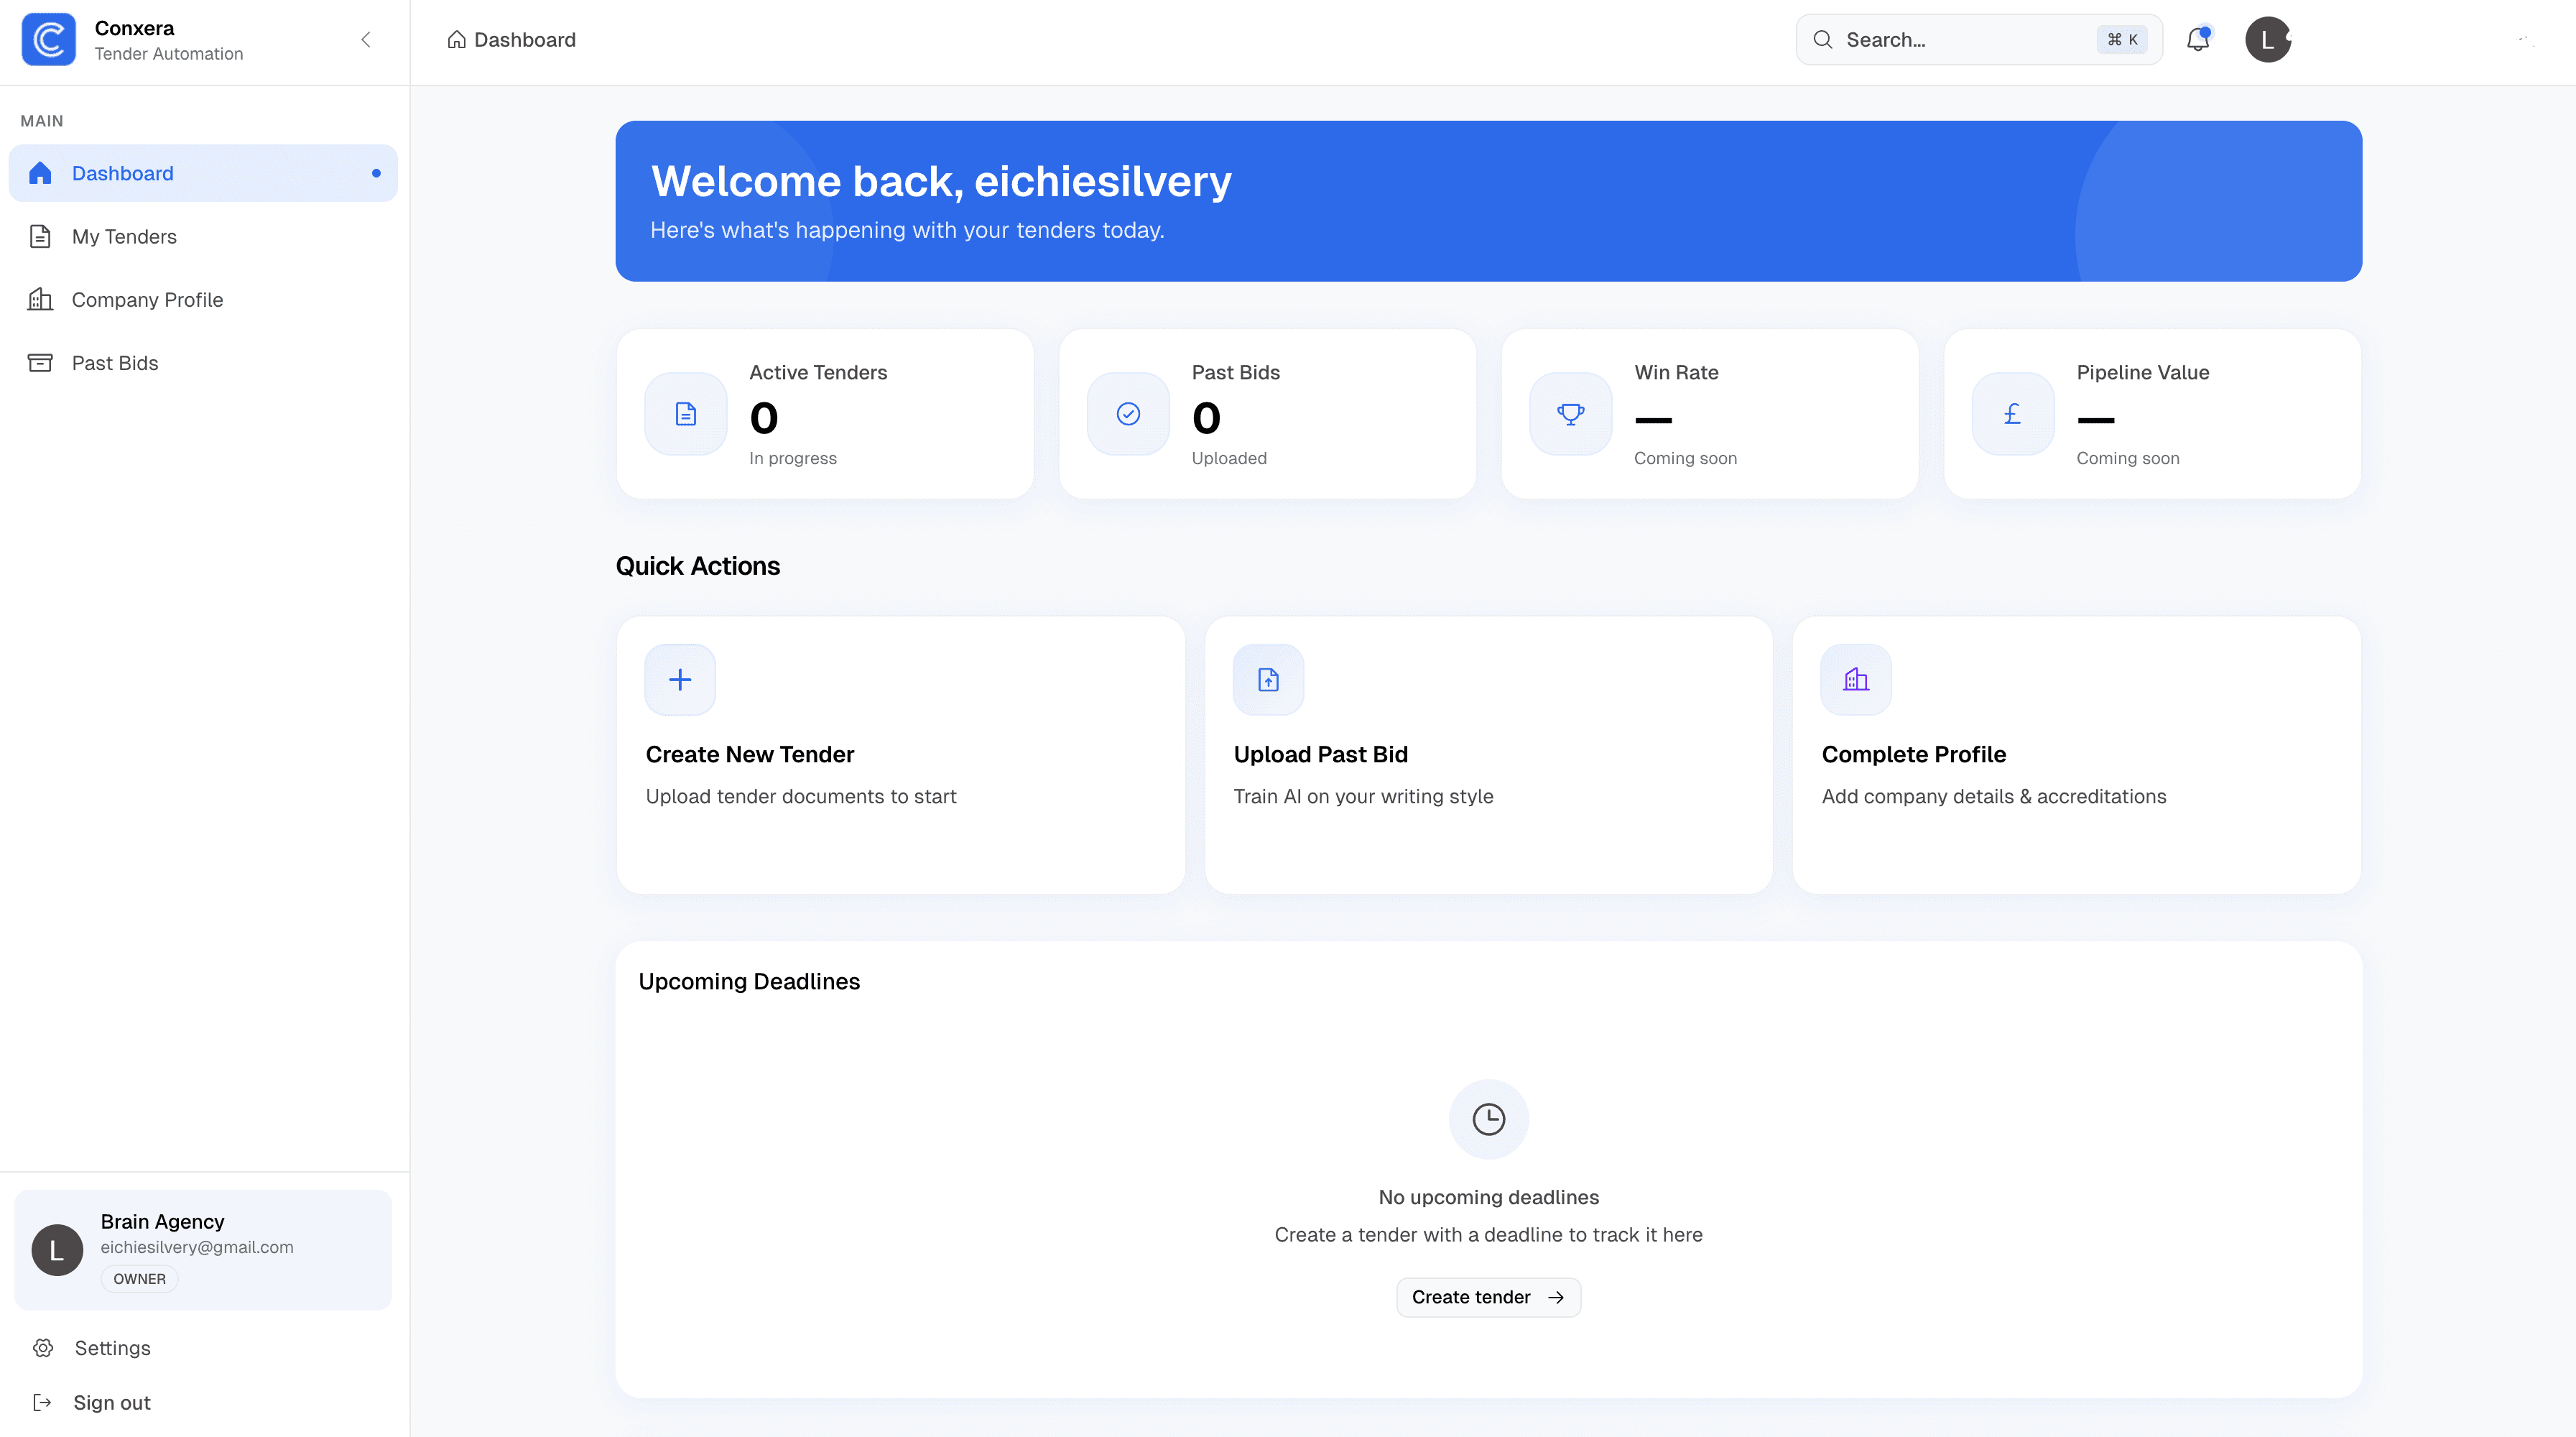Select the Company Profile building icon
The image size is (2576, 1437).
click(x=40, y=299)
